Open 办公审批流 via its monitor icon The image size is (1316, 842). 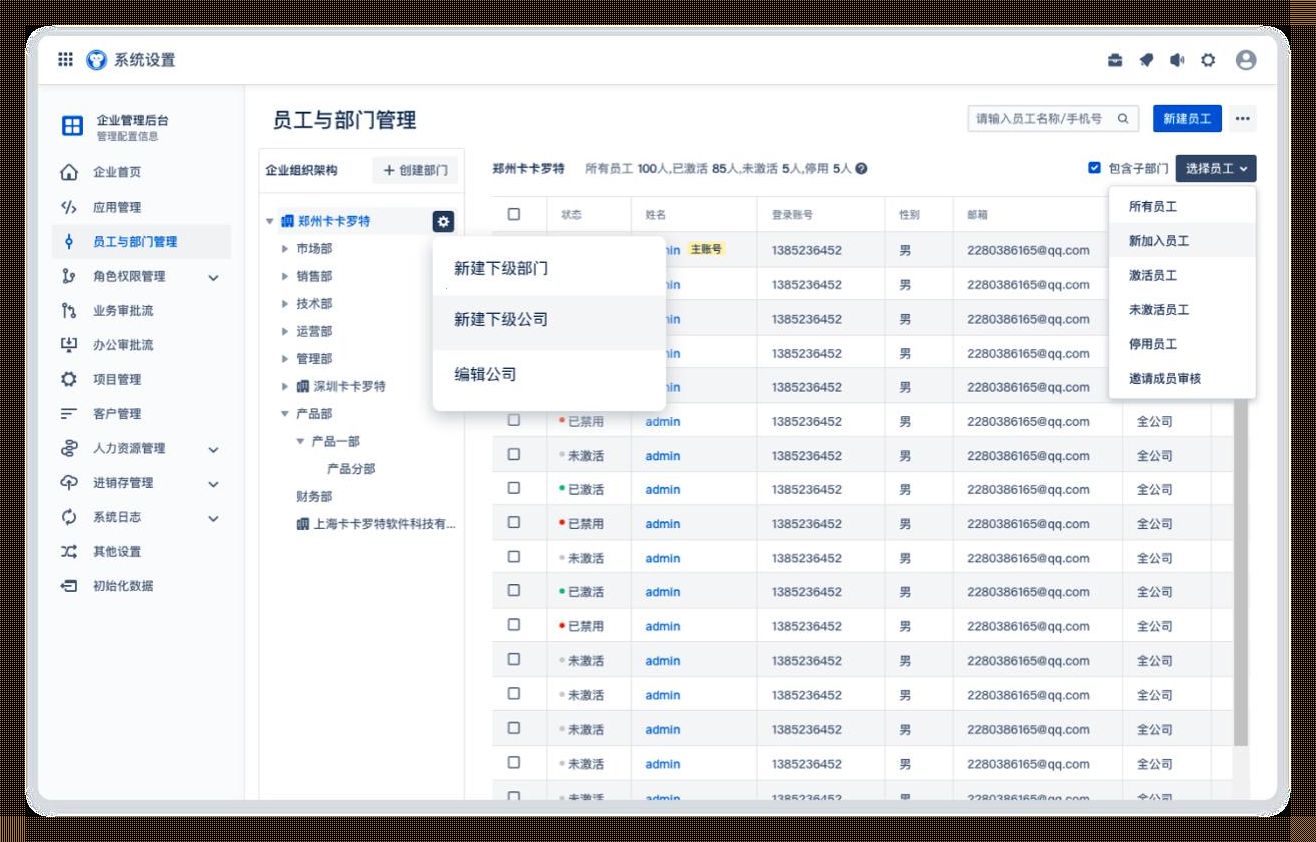[69, 345]
